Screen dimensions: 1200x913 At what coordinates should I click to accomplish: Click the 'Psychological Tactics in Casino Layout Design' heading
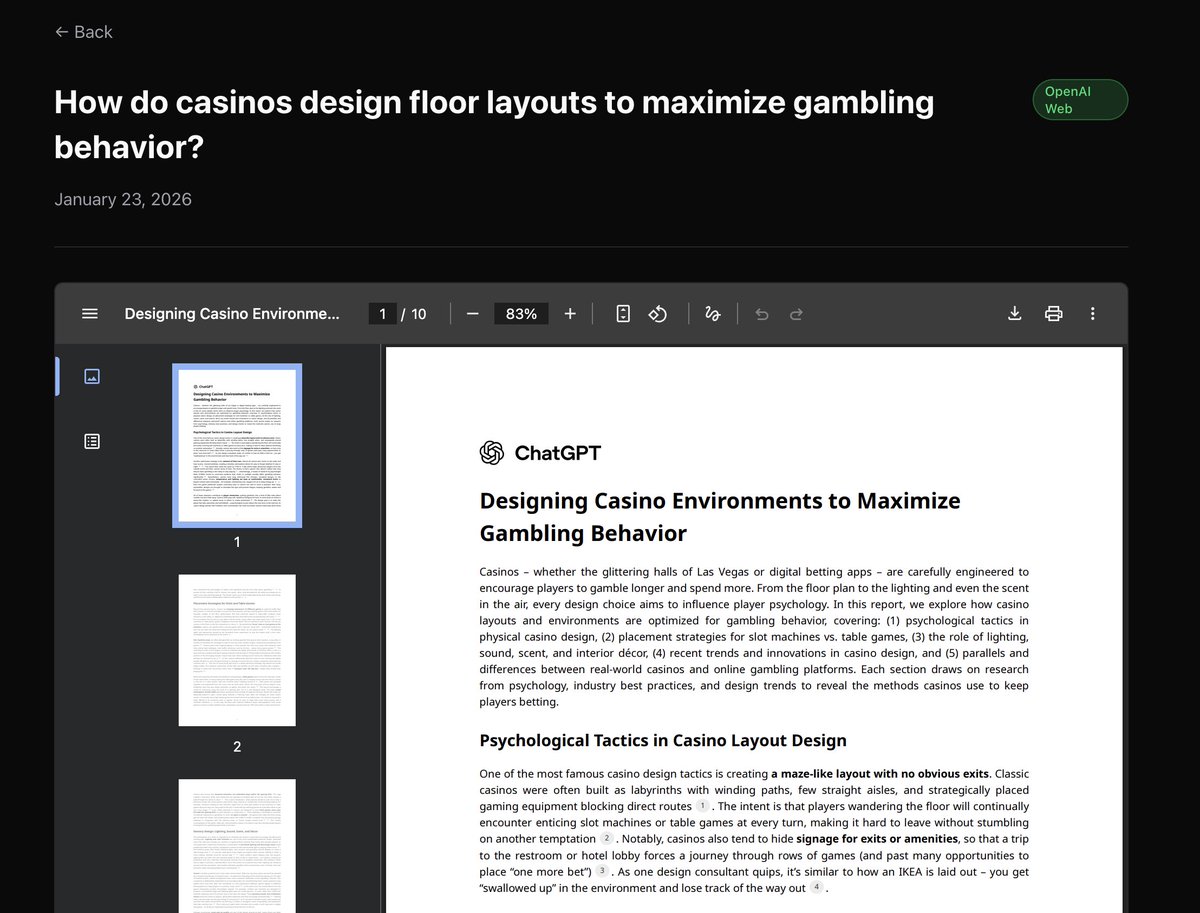(x=663, y=741)
